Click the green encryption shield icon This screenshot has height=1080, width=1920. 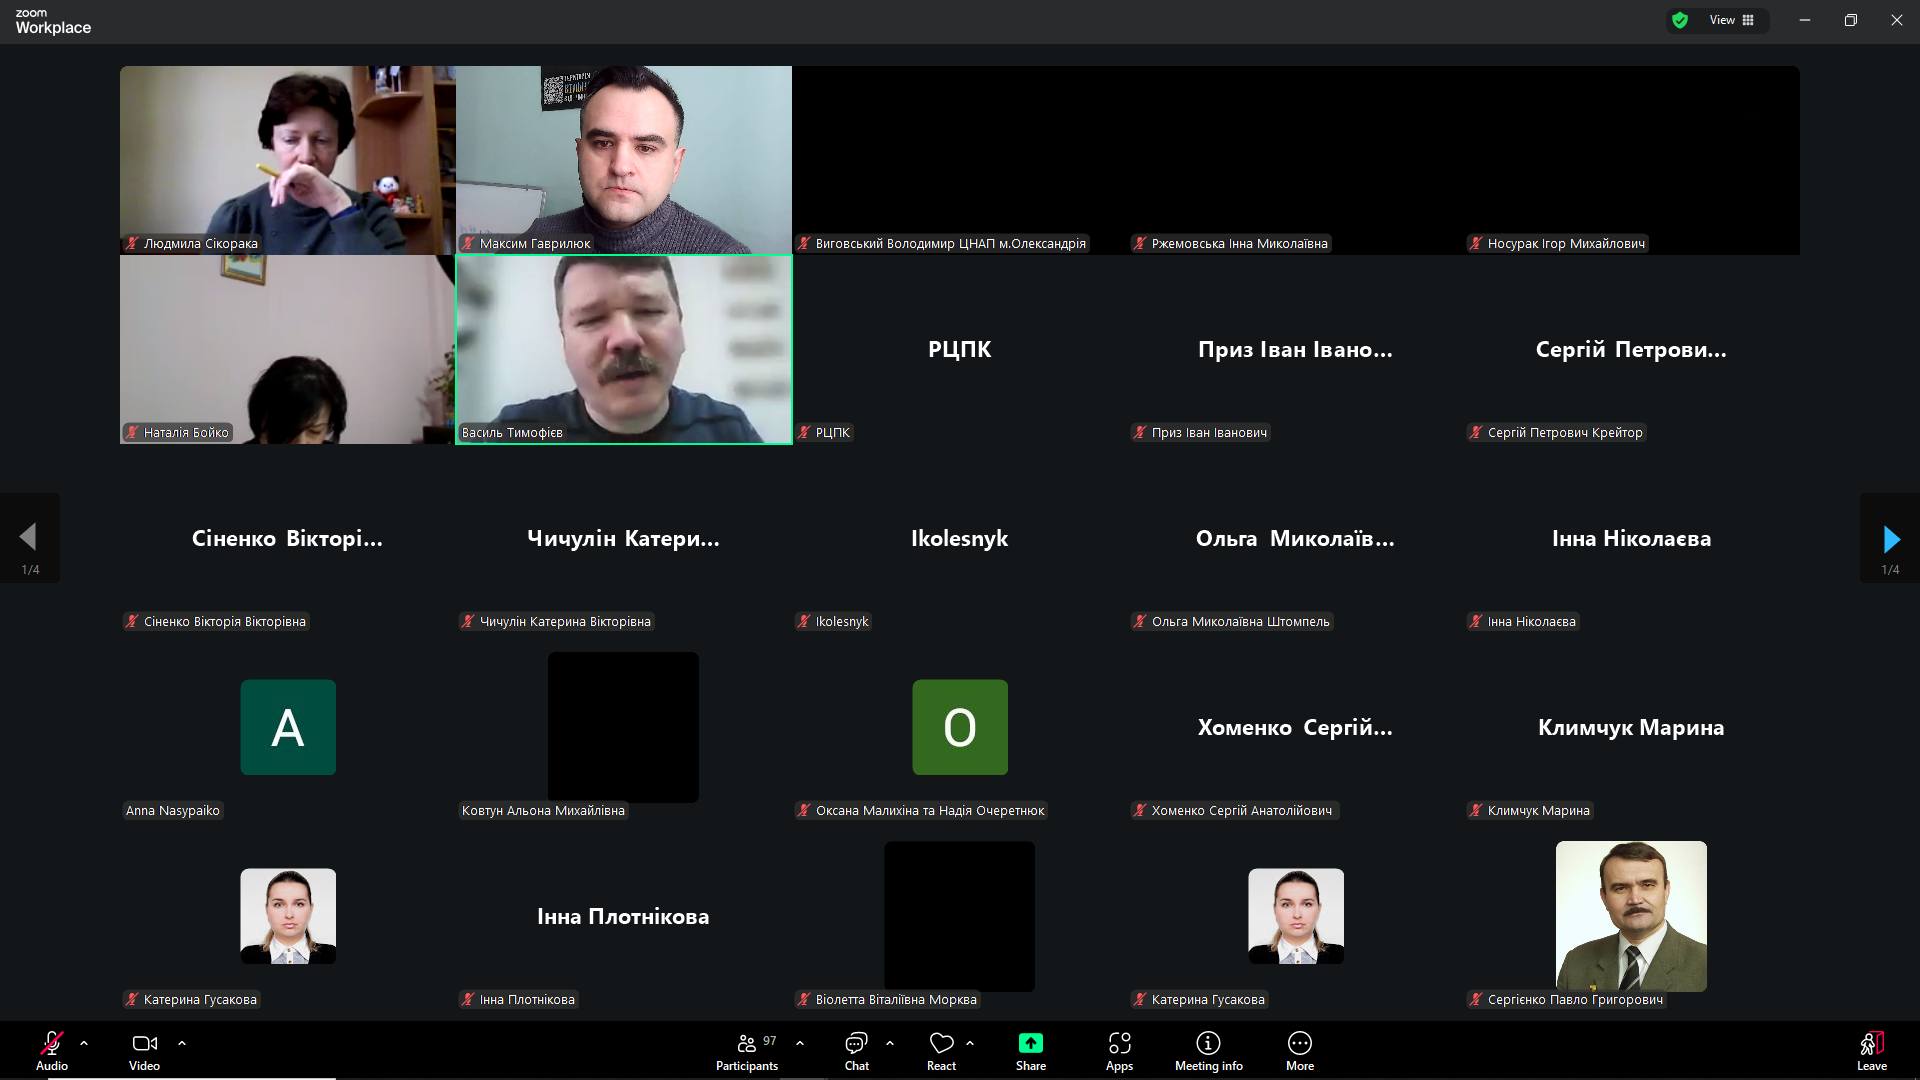click(1680, 20)
